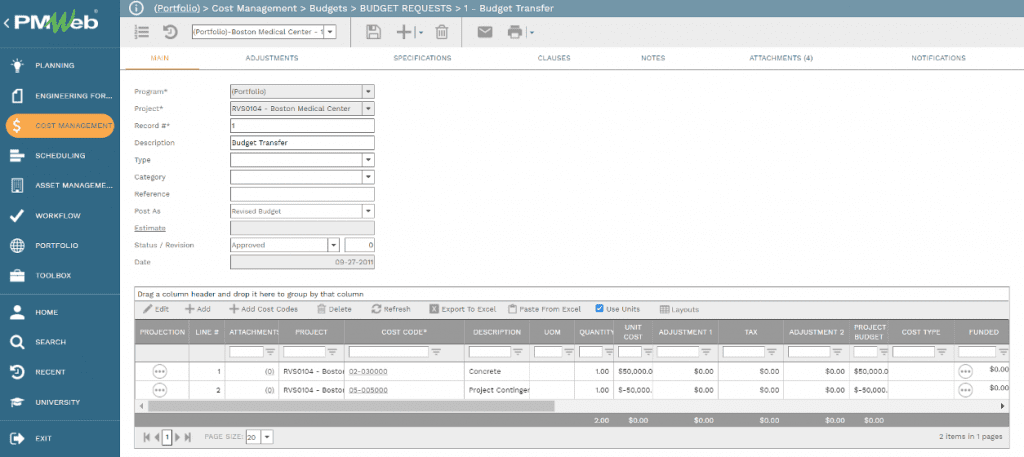Go to next page arrow in pager

point(178,437)
